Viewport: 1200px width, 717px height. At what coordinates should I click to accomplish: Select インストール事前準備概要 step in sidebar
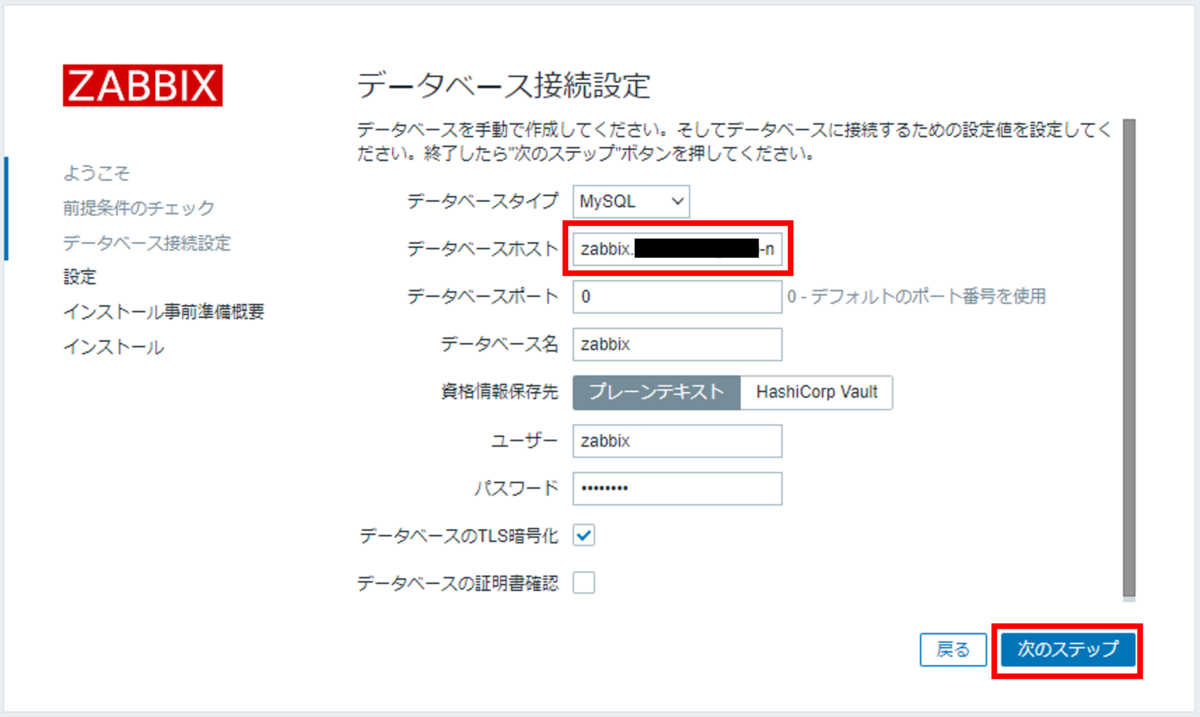(x=164, y=313)
